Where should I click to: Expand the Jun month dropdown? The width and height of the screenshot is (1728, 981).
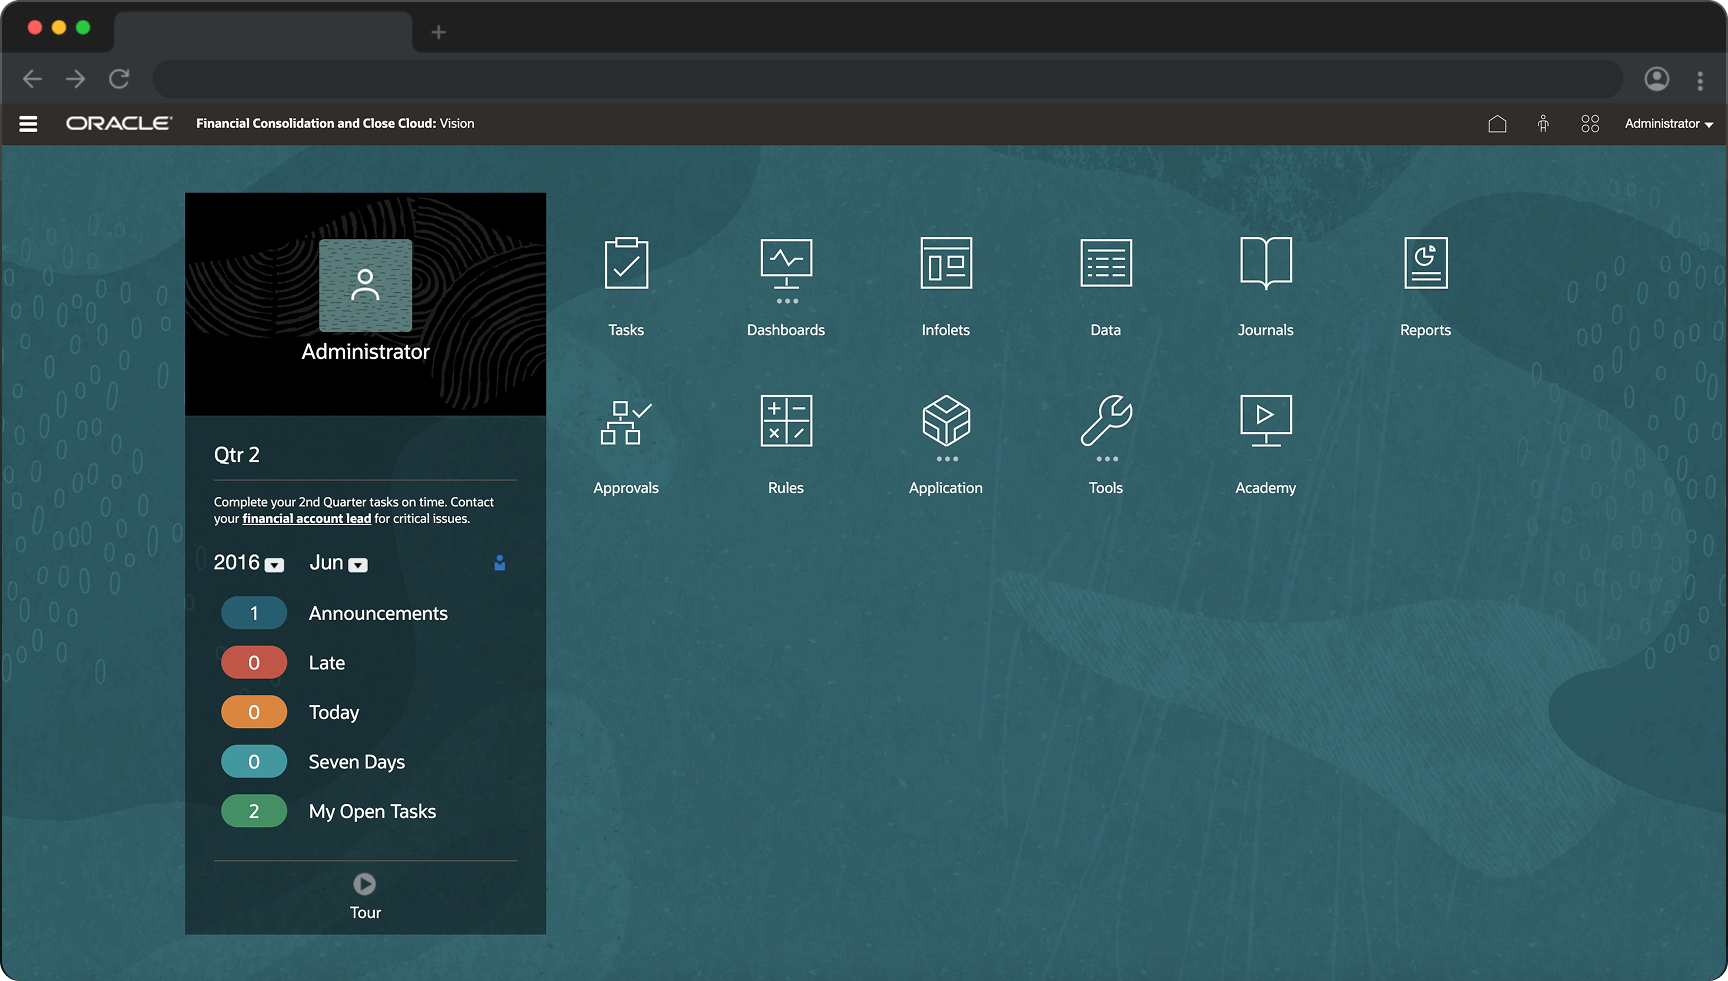[358, 565]
